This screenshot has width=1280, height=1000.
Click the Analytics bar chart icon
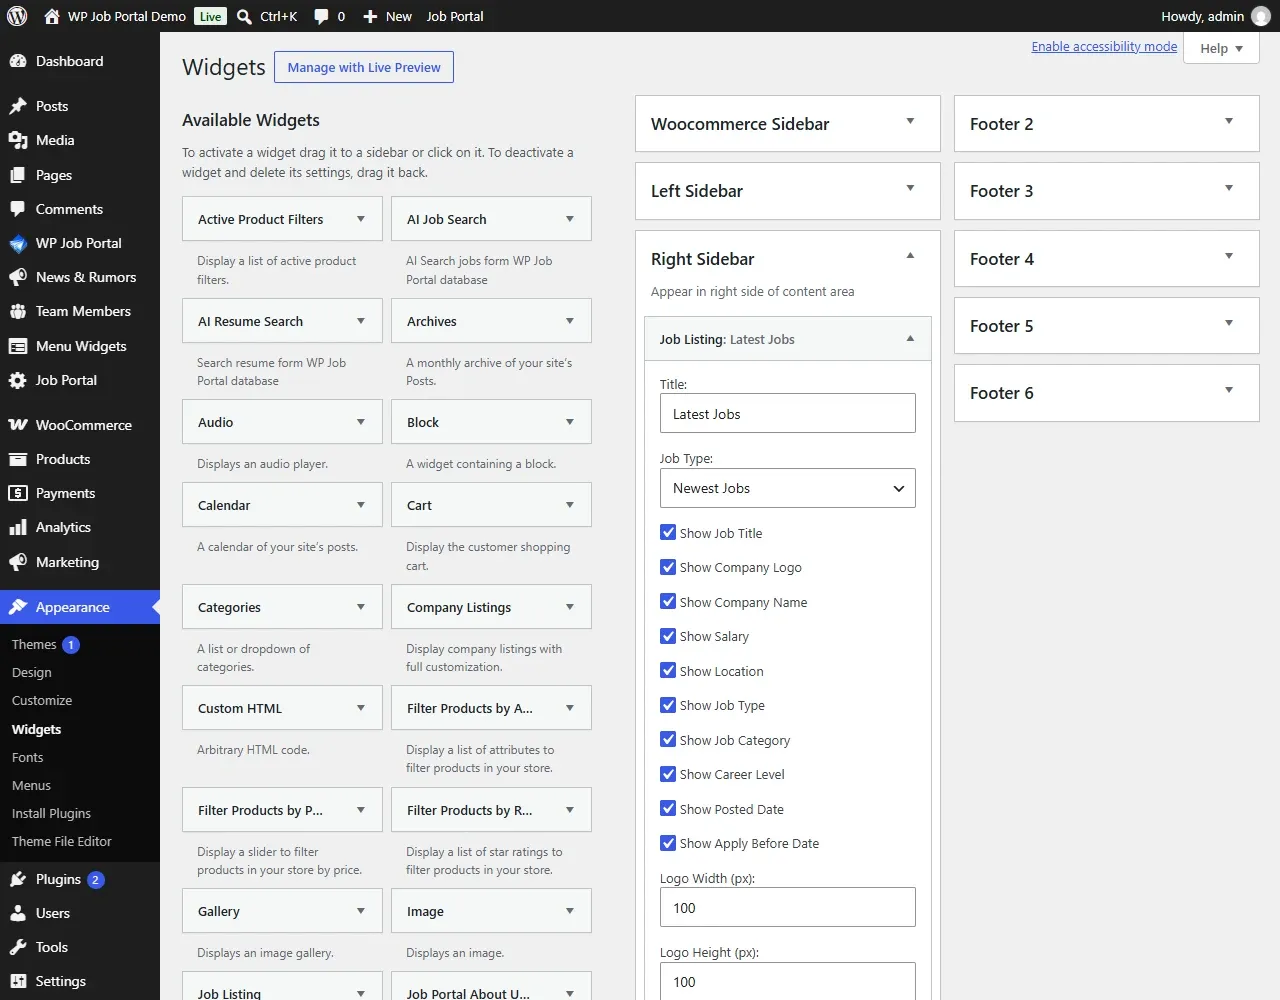[18, 527]
